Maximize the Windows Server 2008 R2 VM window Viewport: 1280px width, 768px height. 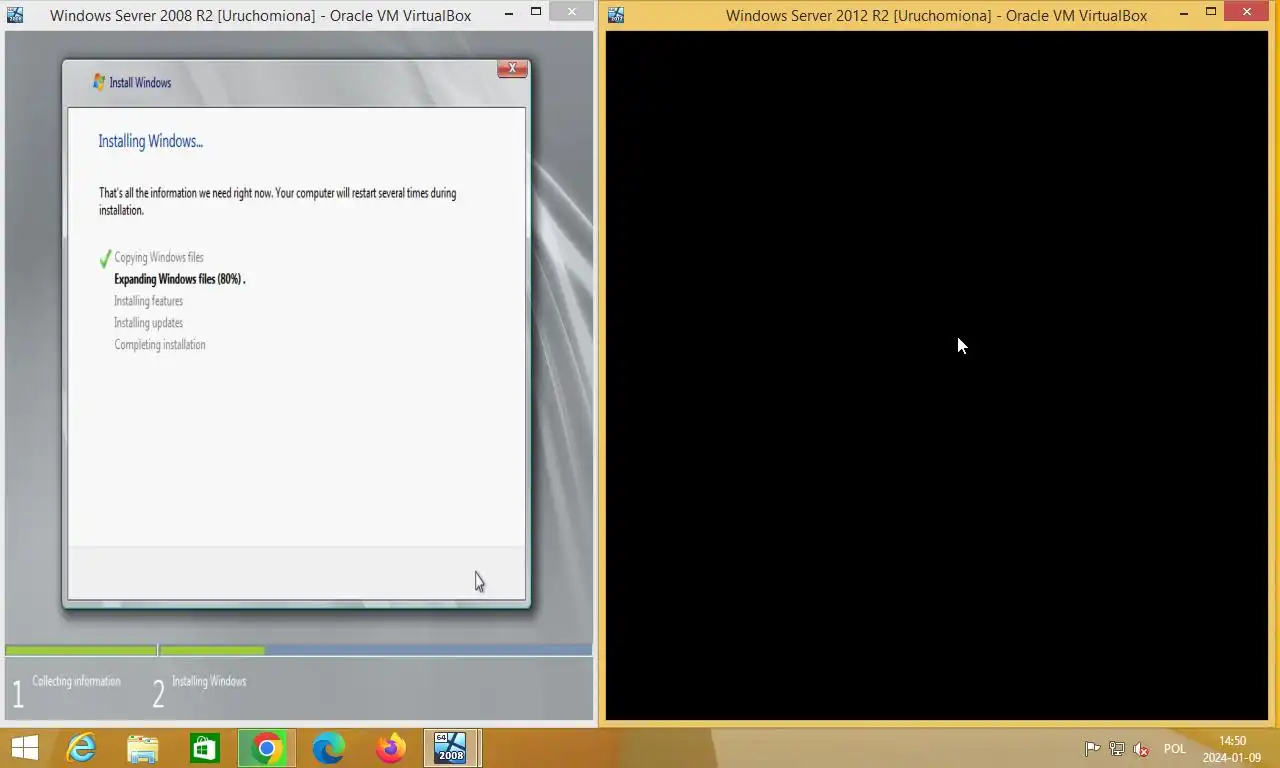coord(536,12)
